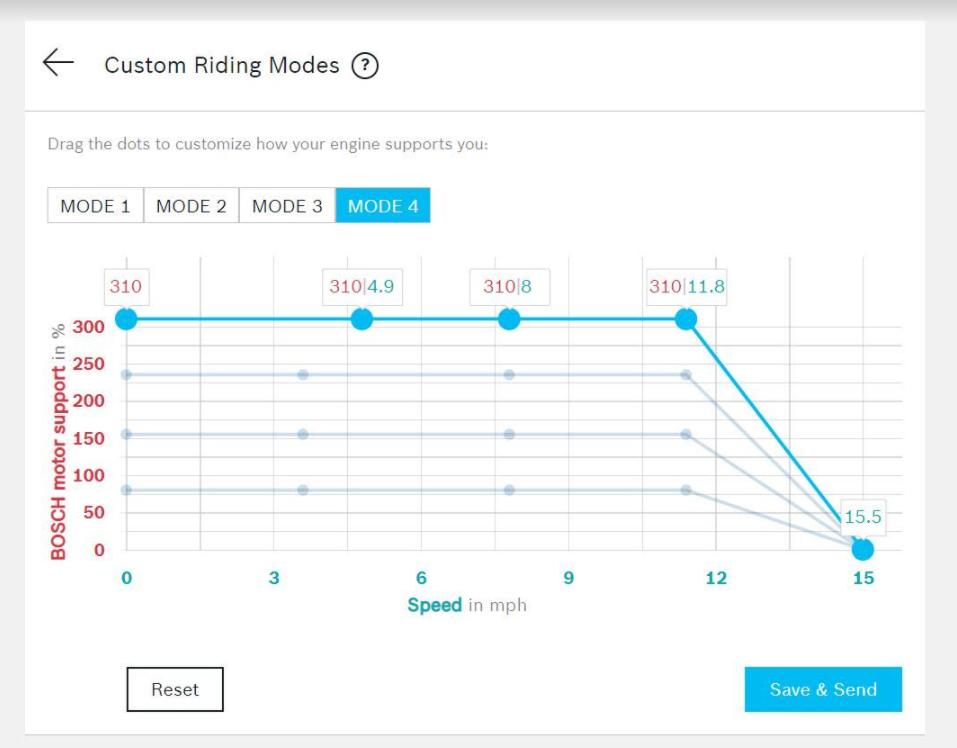Switch to MODE 1 tab
Screen dimensions: 957x748
coord(95,206)
